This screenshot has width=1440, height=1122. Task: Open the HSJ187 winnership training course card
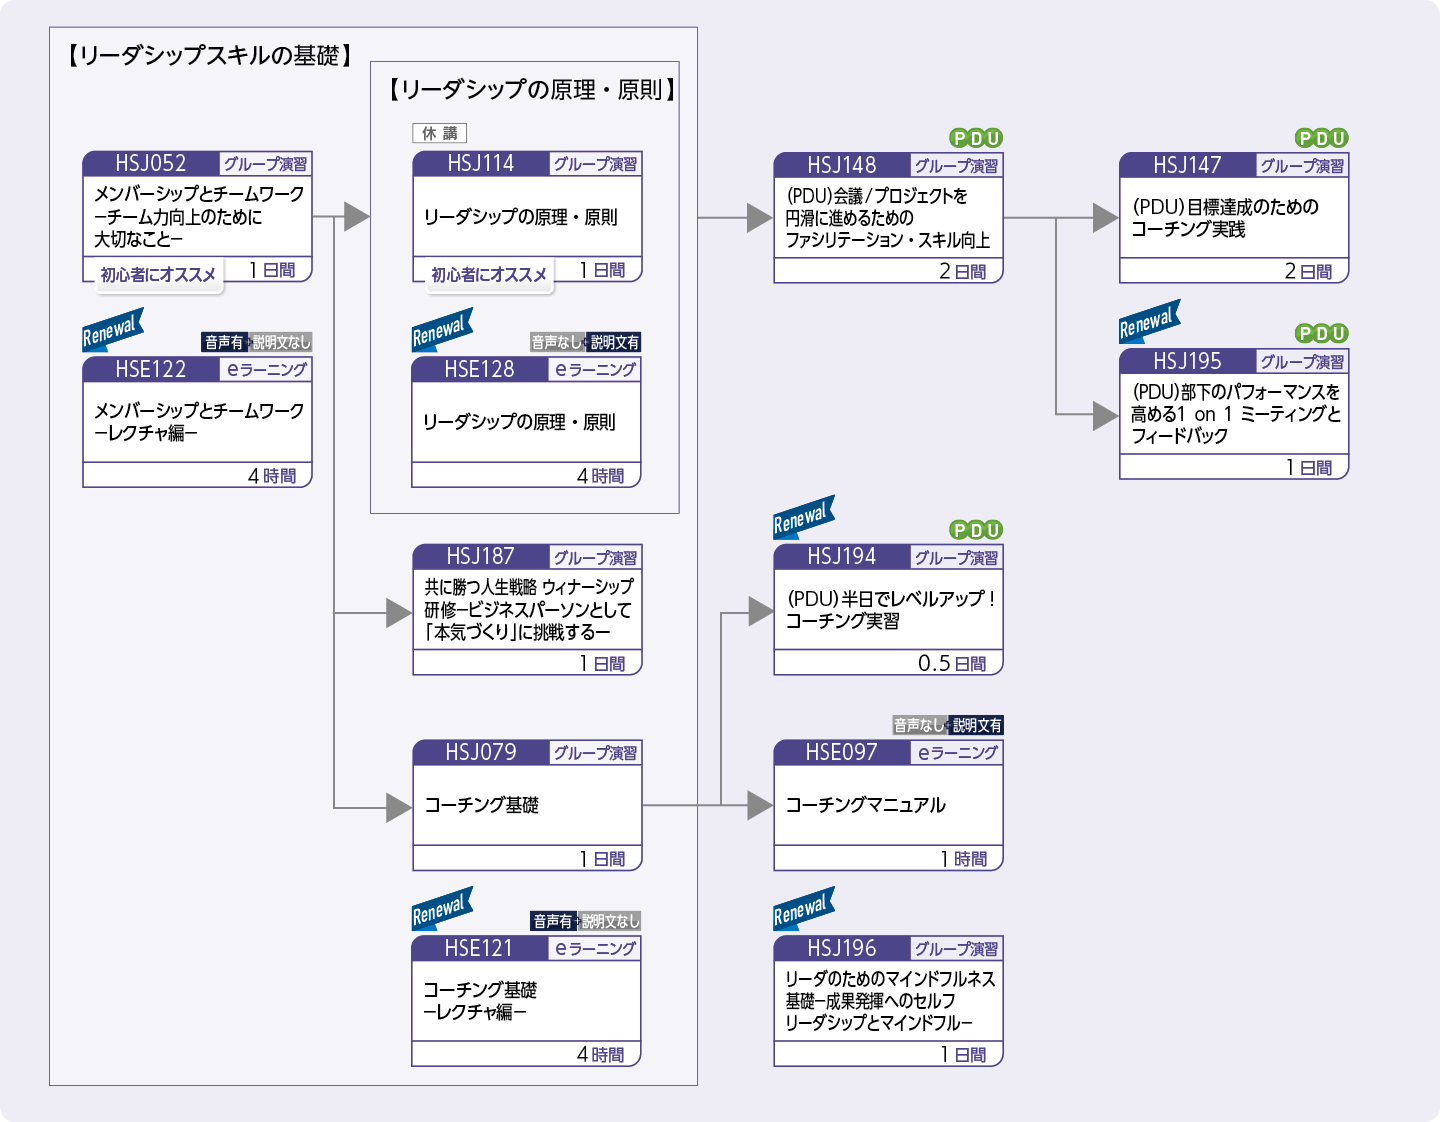point(527,610)
